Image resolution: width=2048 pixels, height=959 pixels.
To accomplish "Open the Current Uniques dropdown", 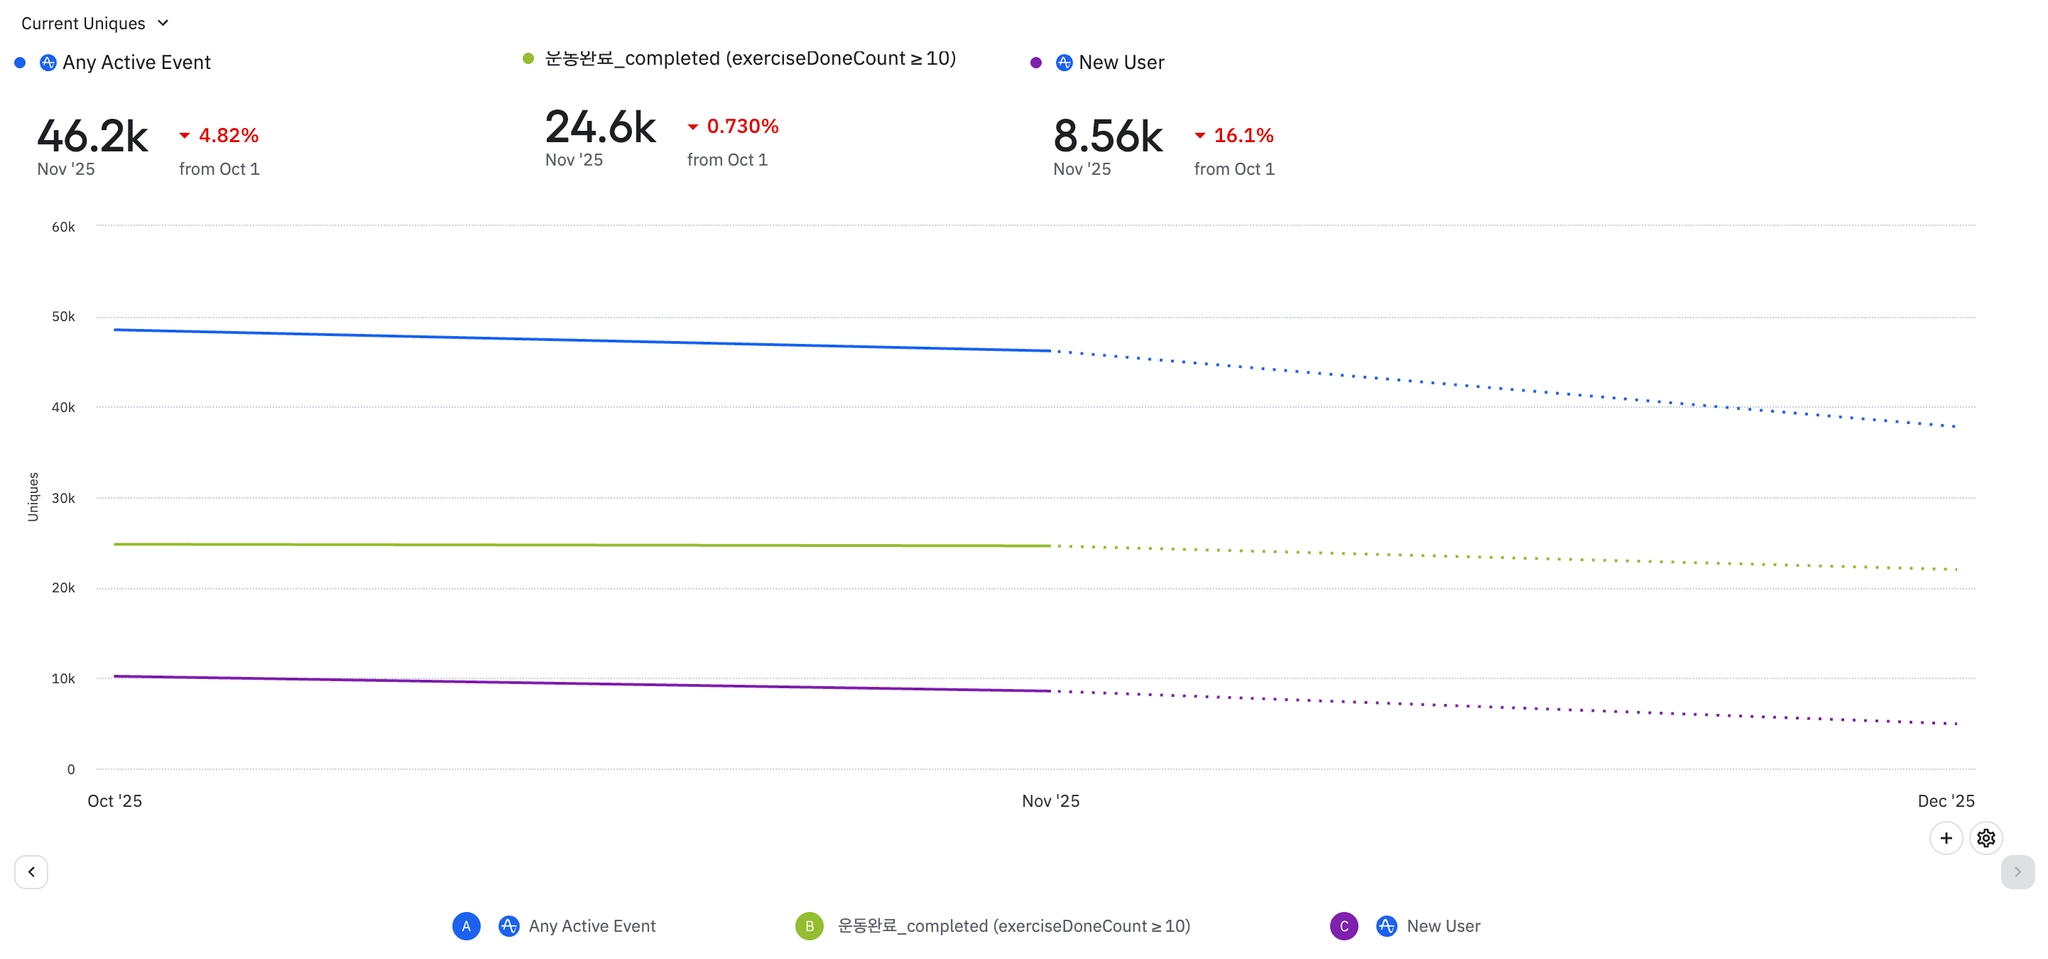I will pos(94,23).
